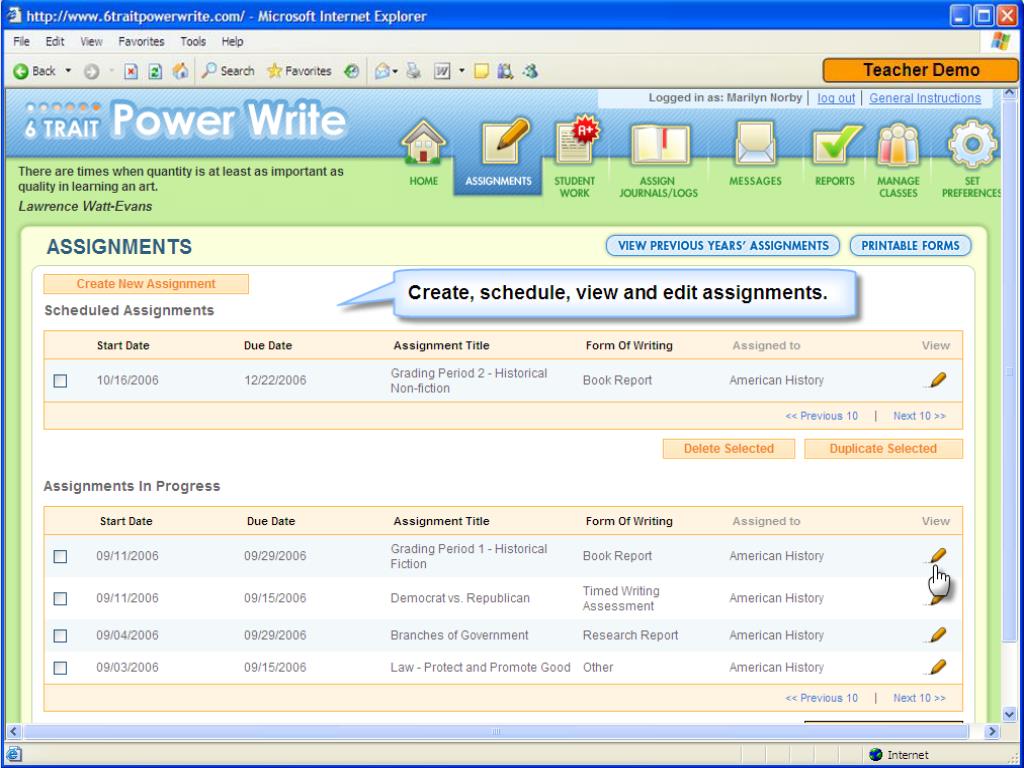Select the ASSIGNMENTS navigation tab
The width and height of the screenshot is (1024, 768).
point(498,155)
